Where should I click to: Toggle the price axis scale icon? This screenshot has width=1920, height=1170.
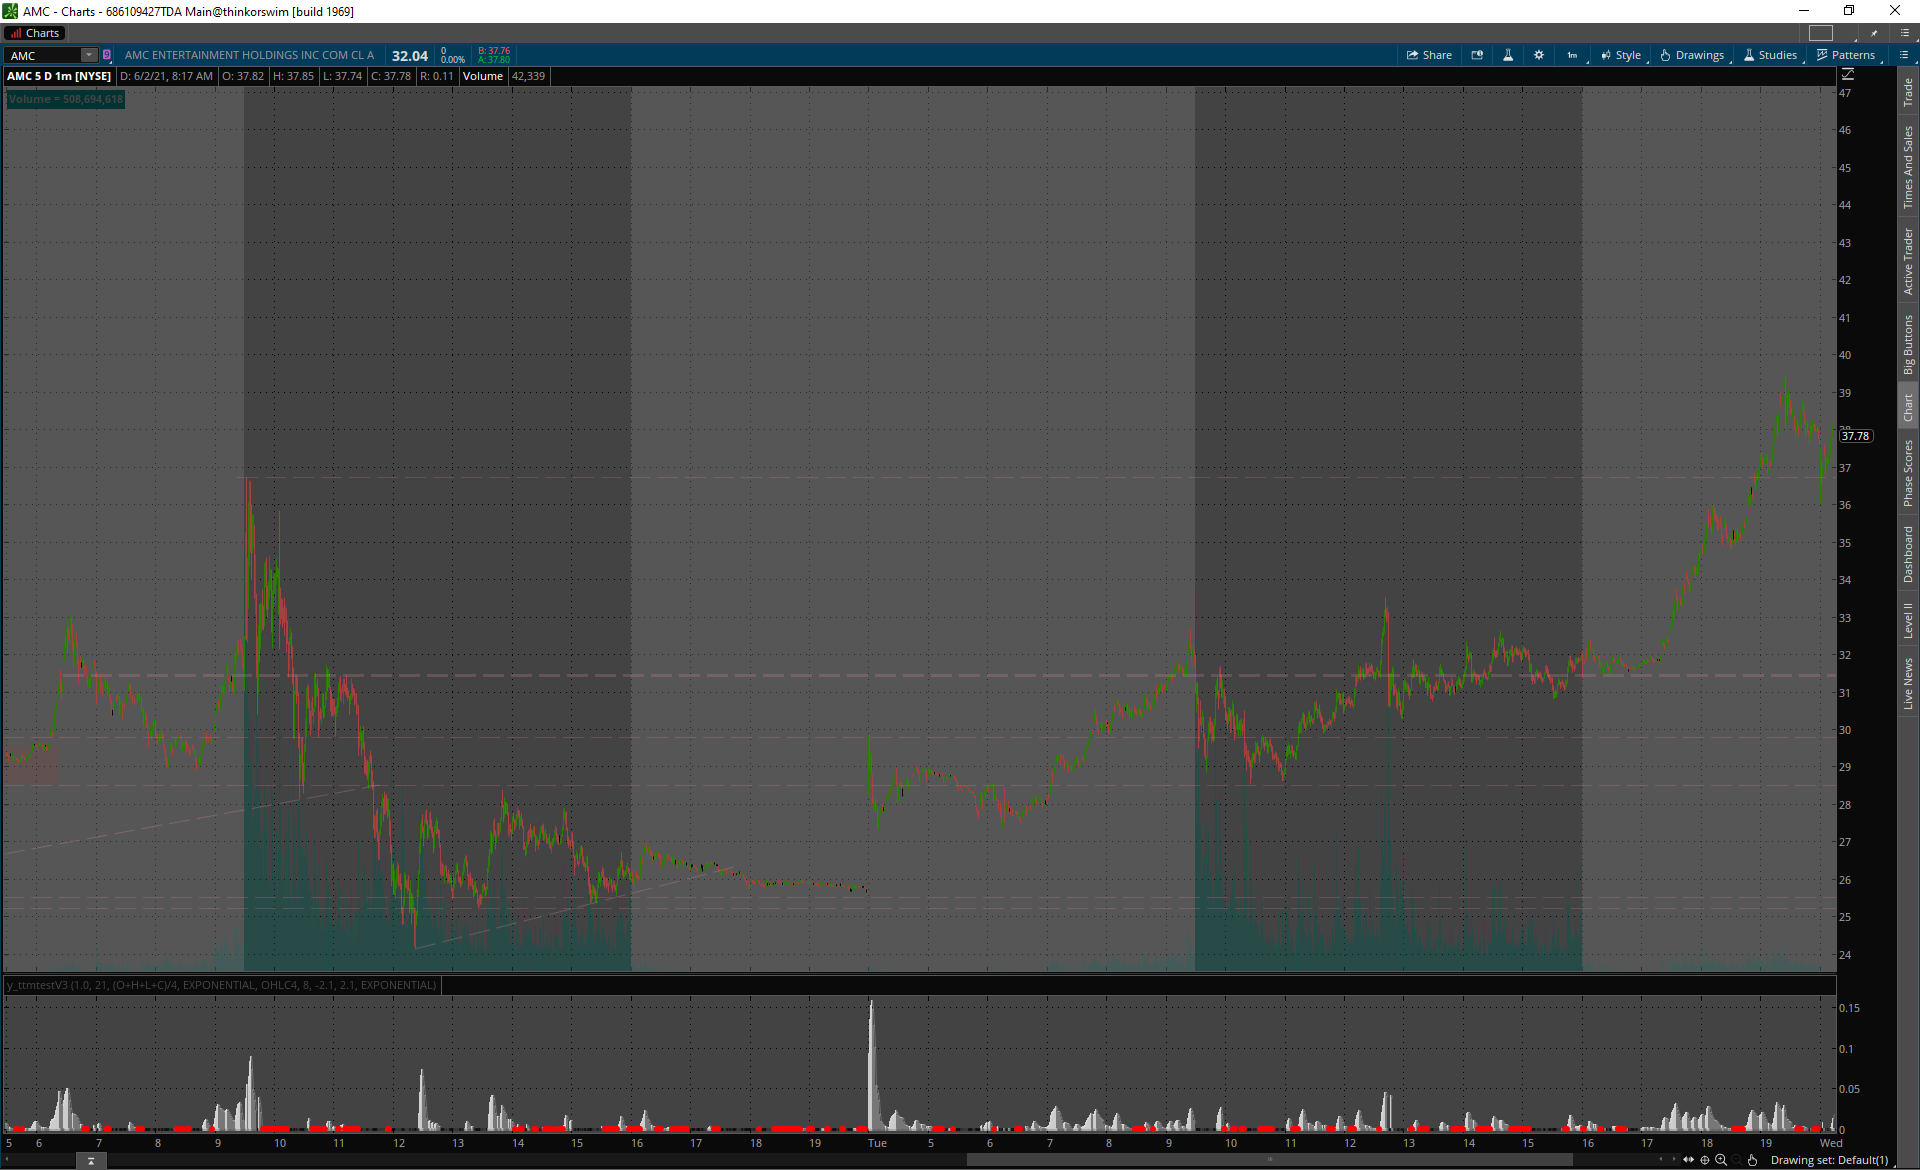[1848, 75]
